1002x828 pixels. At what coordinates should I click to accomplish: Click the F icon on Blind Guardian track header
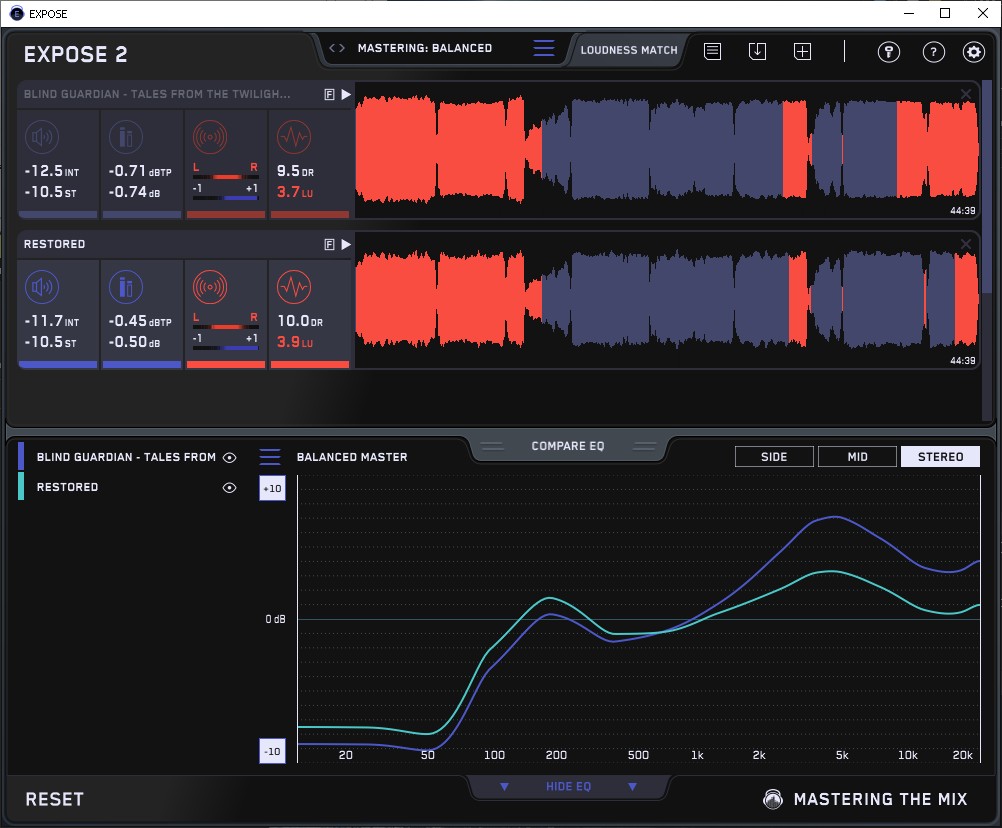click(x=329, y=95)
